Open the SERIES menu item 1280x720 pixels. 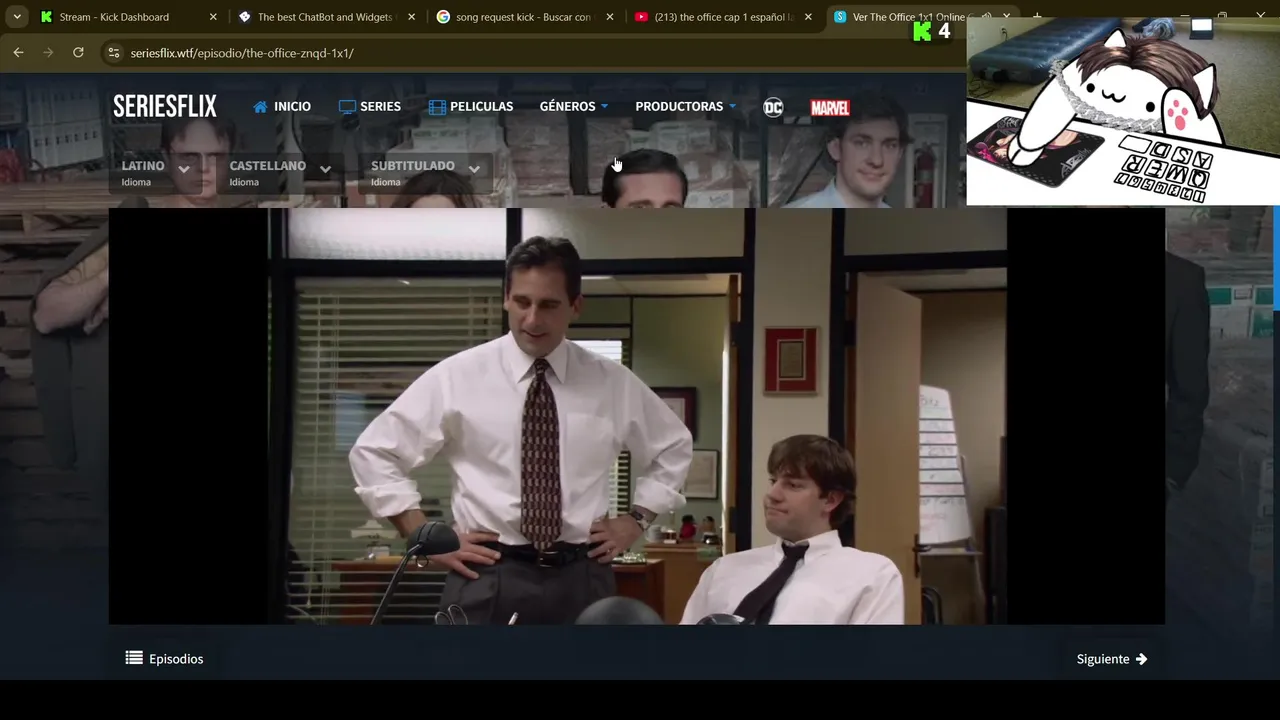[x=369, y=107]
